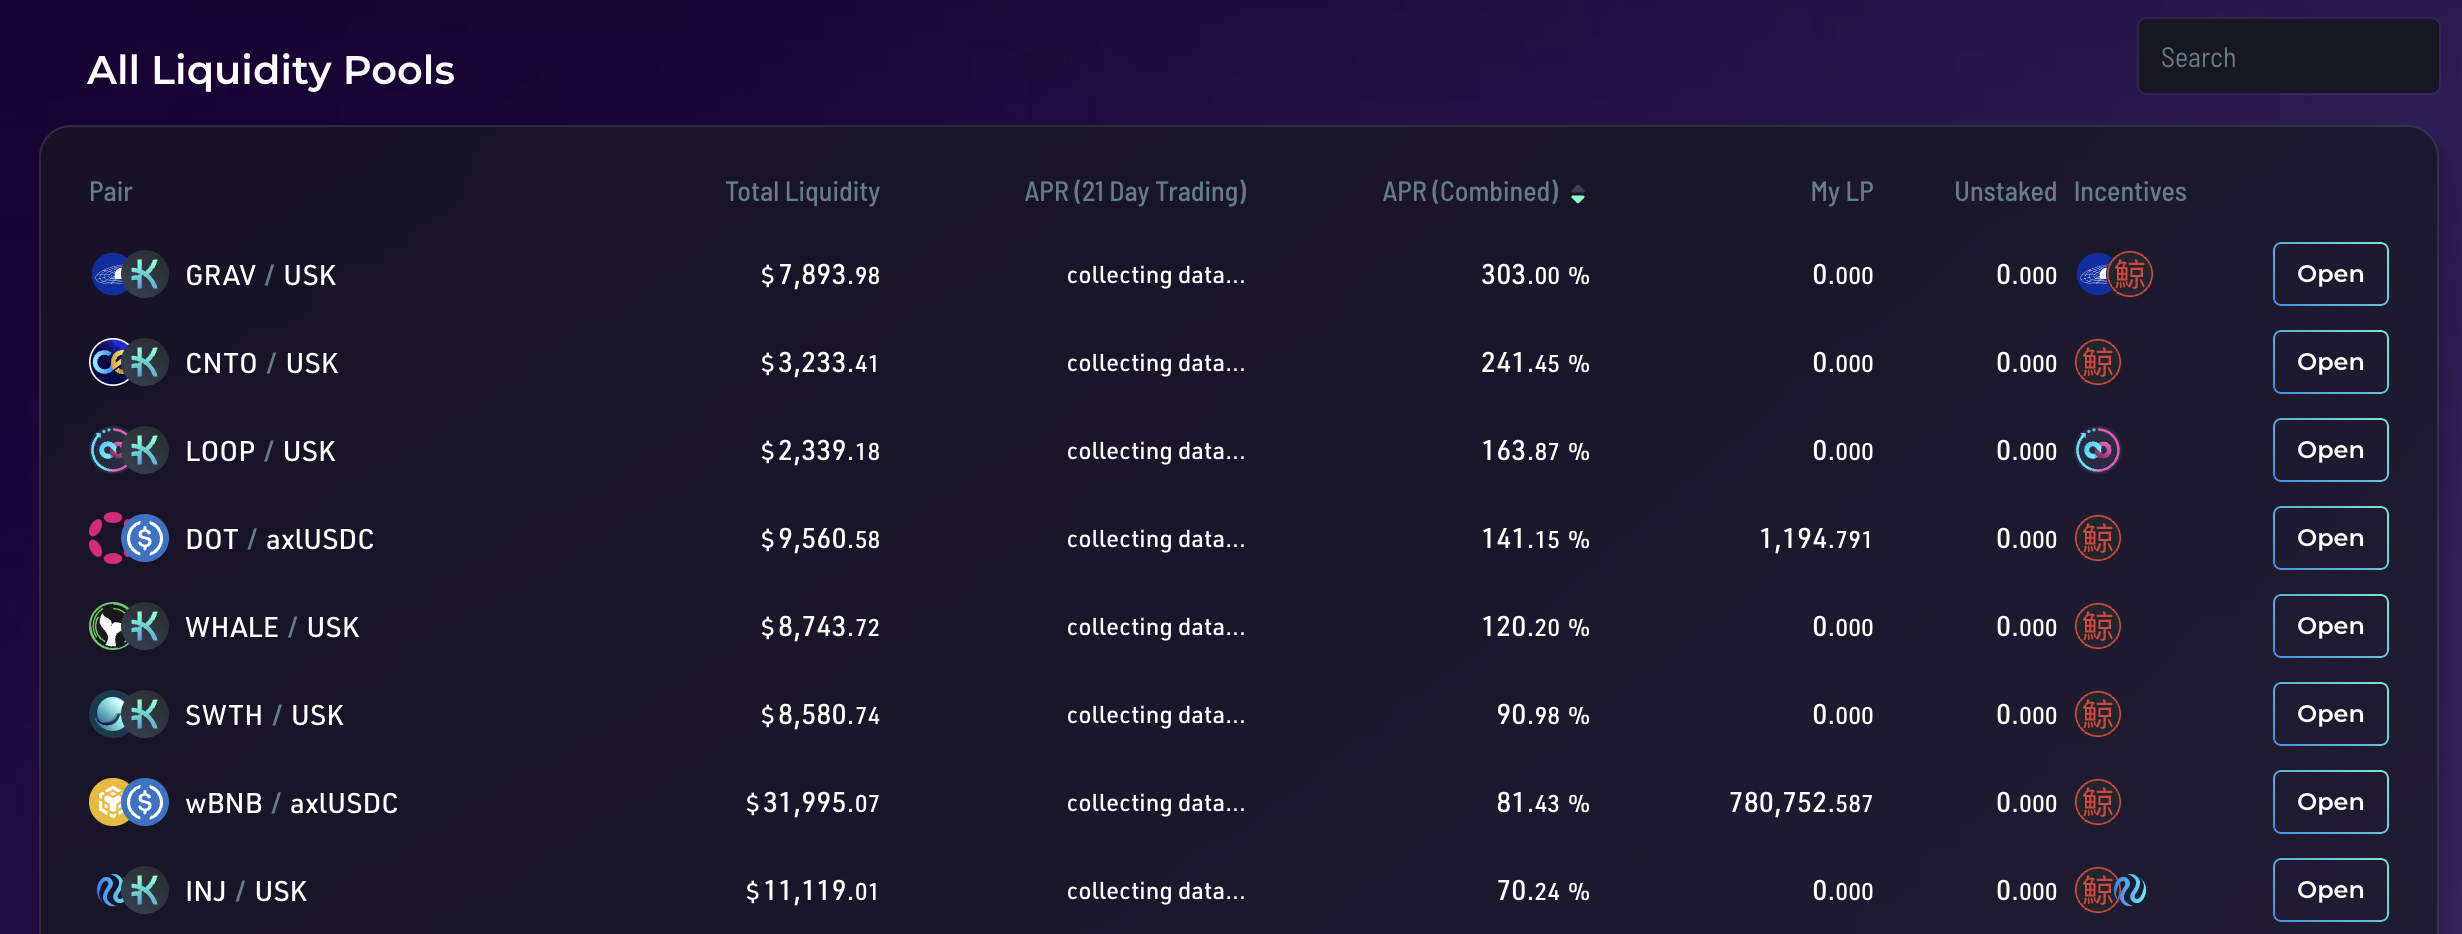Click the SWTH / USK pair token icons
Viewport: 2462px width, 934px height.
[x=129, y=714]
